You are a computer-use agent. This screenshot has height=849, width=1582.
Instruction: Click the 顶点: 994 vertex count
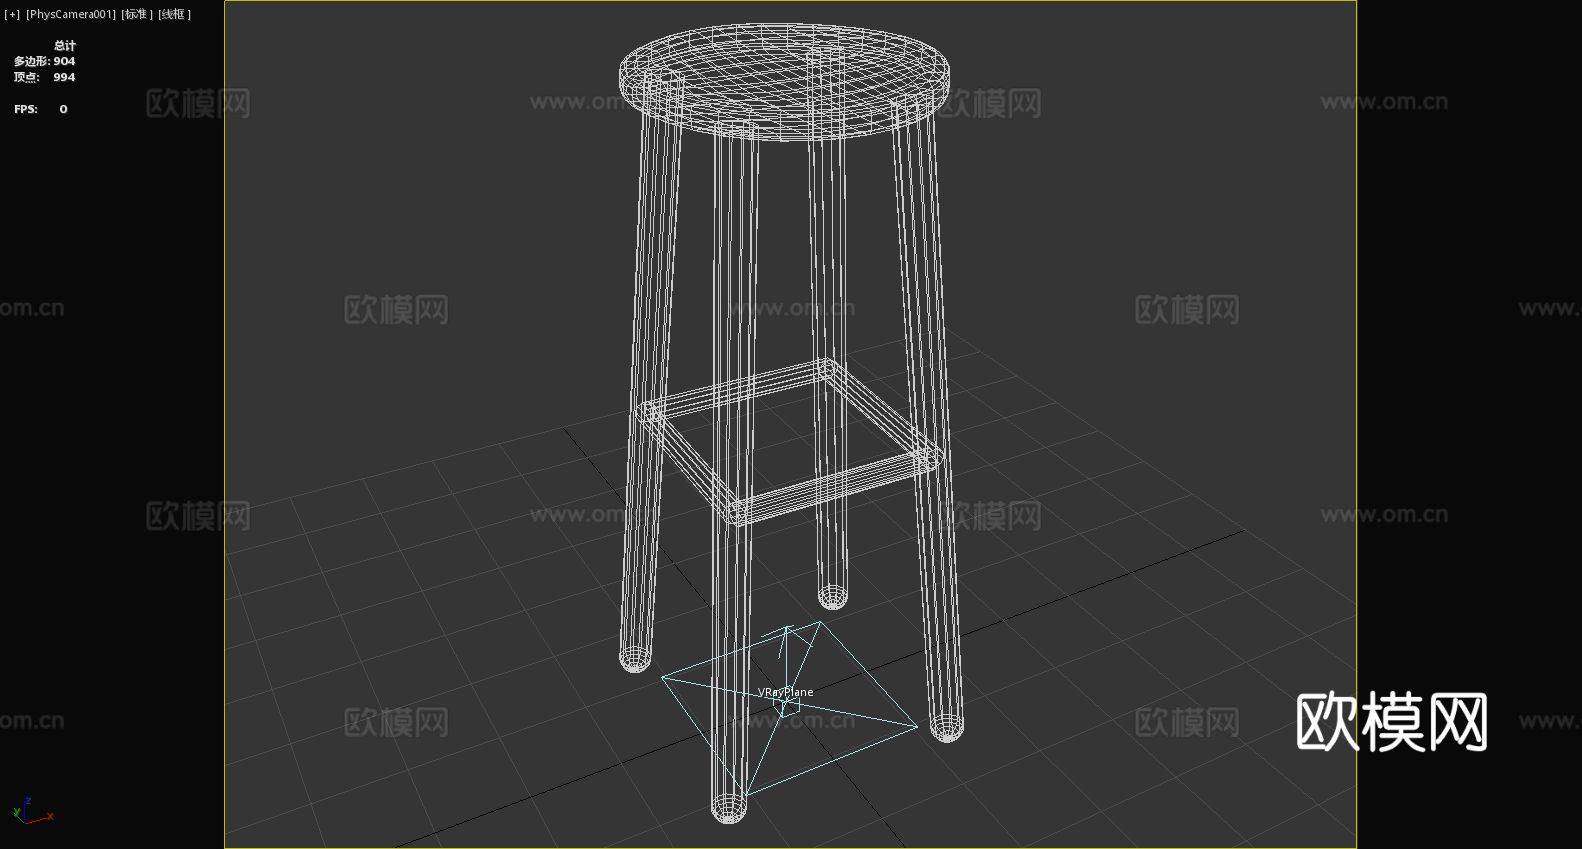tap(44, 77)
